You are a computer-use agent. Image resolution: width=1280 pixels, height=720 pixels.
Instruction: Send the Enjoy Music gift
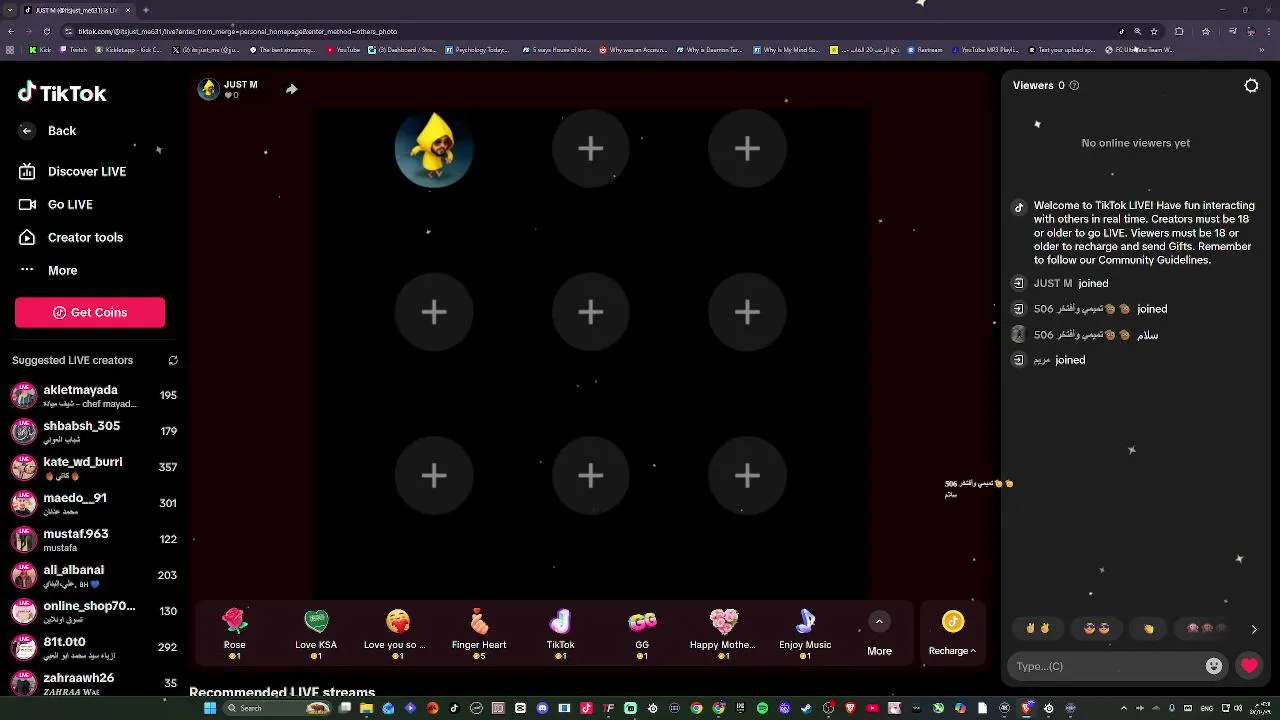(x=805, y=633)
